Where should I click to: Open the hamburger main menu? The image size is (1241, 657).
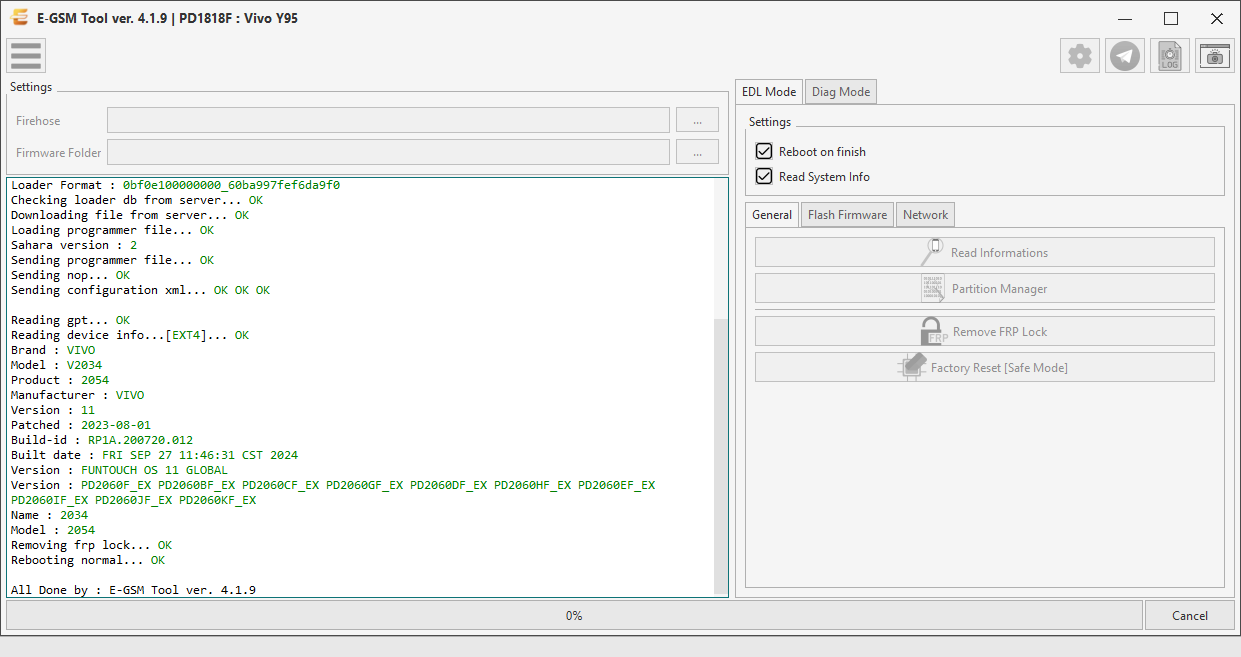[26, 56]
